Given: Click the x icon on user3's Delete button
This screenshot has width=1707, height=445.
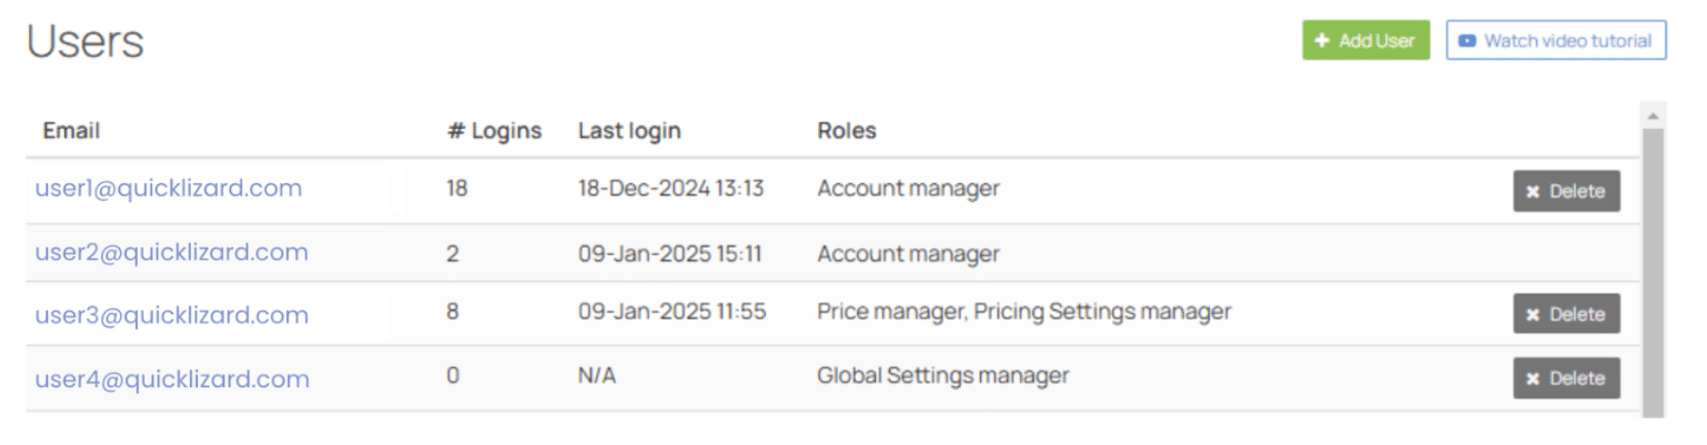Looking at the screenshot, I should [x=1533, y=315].
